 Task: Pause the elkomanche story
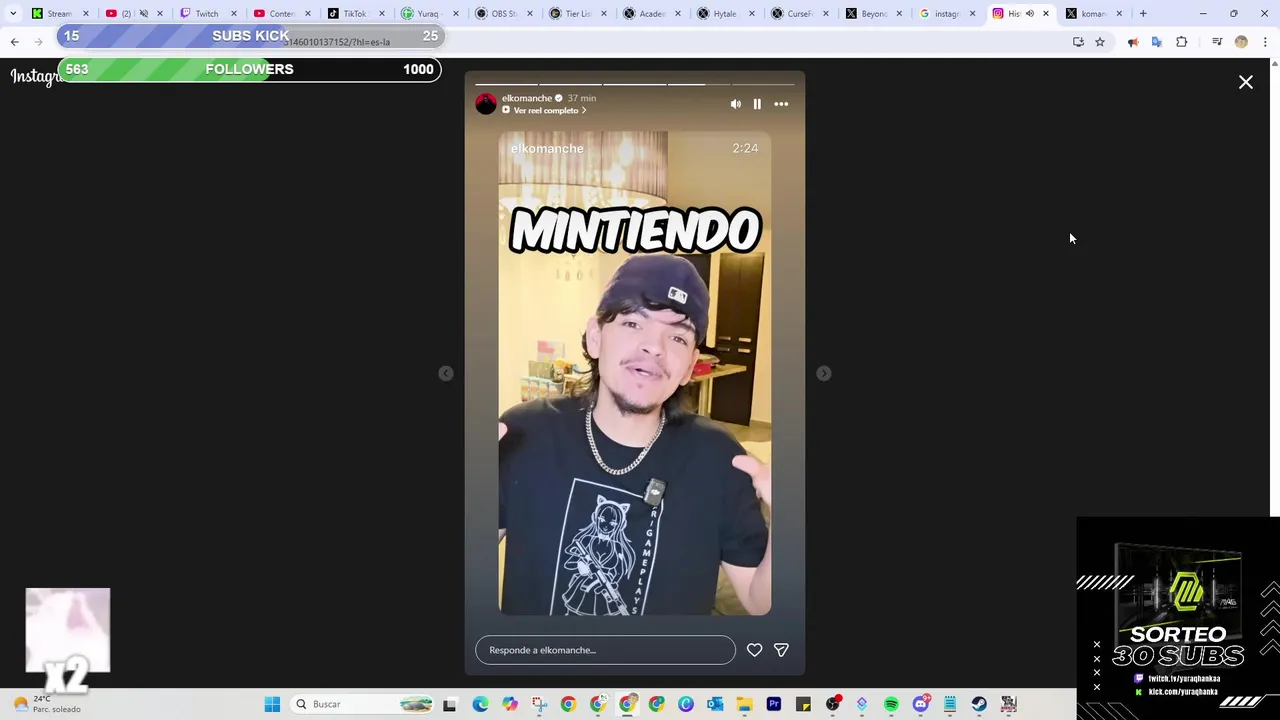coord(757,104)
